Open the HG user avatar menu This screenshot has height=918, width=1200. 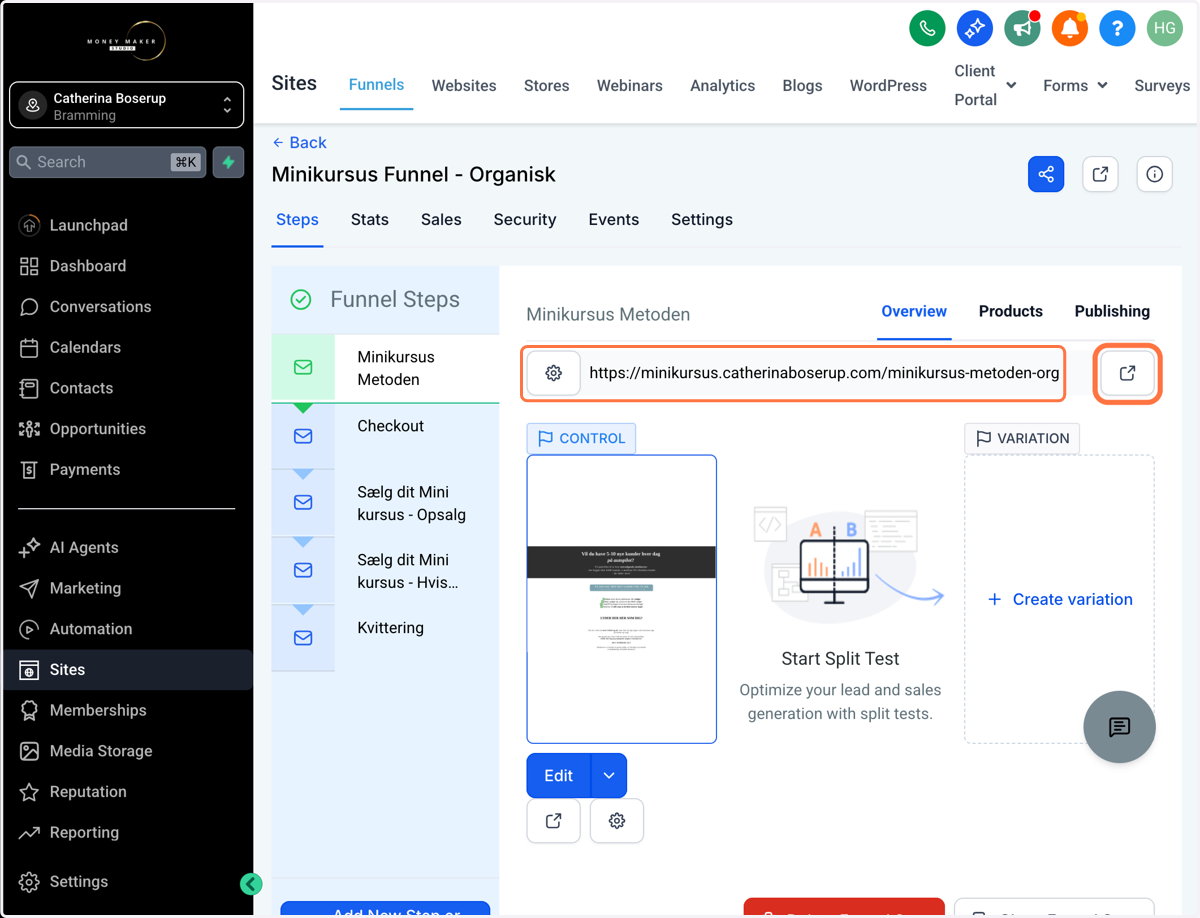tap(1165, 28)
